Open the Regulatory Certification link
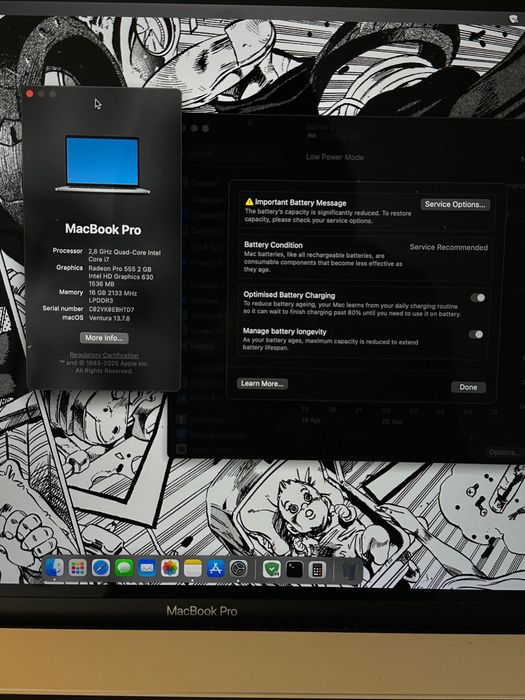Screen dimensions: 525x700 (x=104, y=355)
